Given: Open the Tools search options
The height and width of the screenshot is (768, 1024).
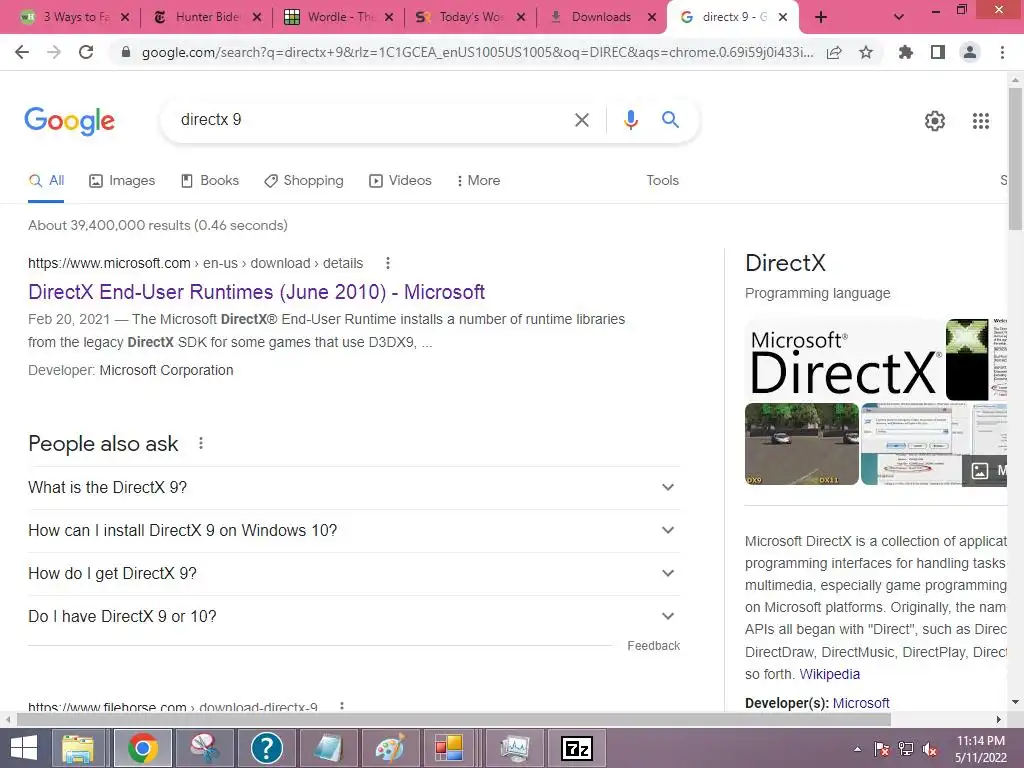Looking at the screenshot, I should [662, 181].
